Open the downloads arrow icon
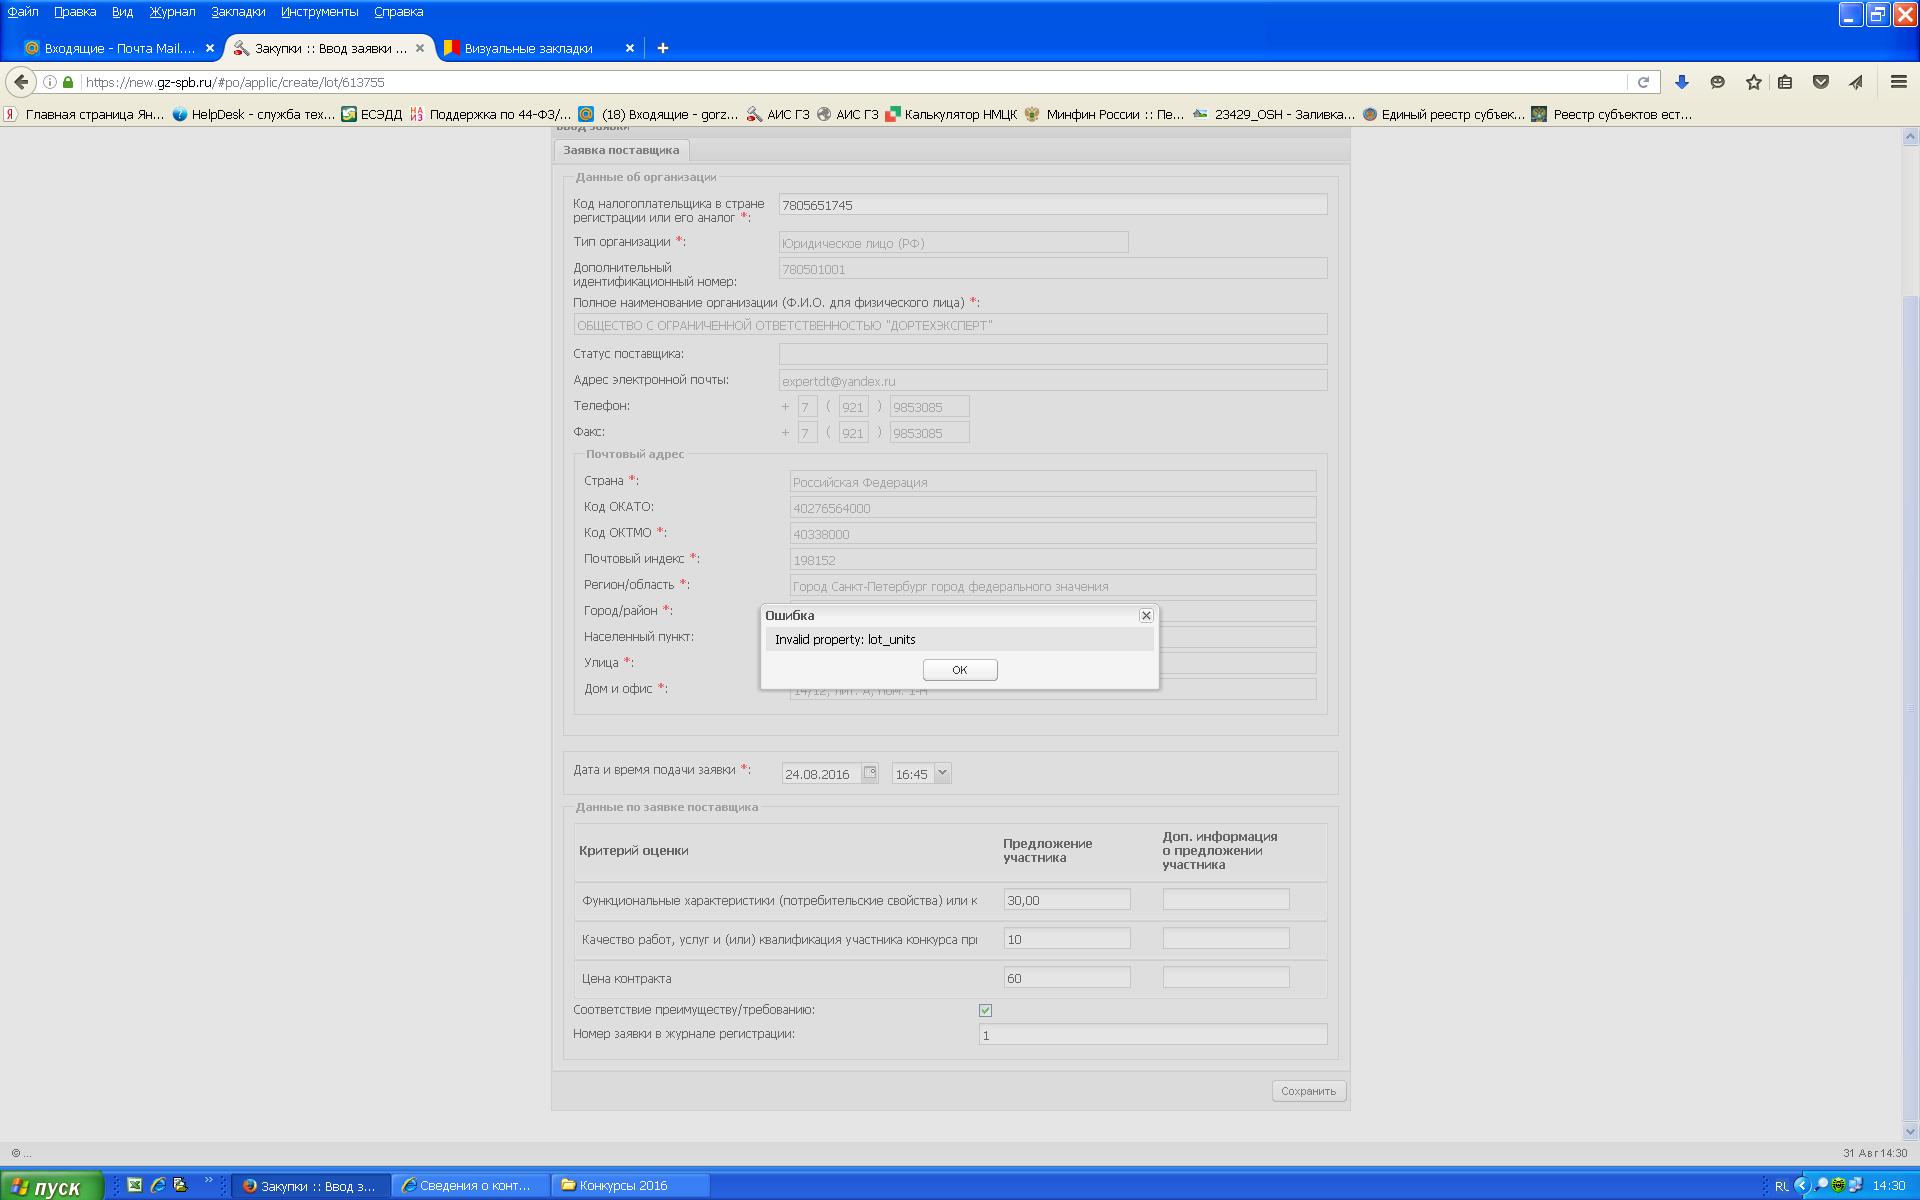The image size is (1920, 1200). pyautogui.click(x=1682, y=82)
